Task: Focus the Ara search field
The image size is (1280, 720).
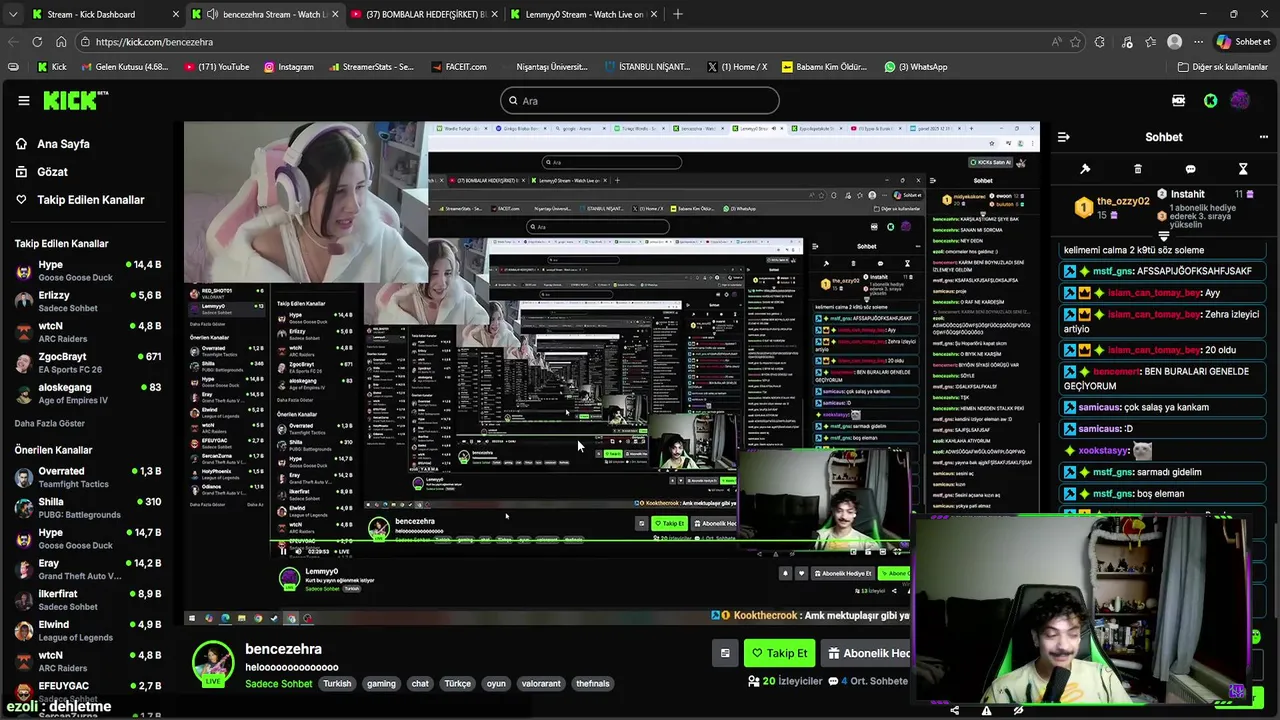Action: tap(640, 100)
